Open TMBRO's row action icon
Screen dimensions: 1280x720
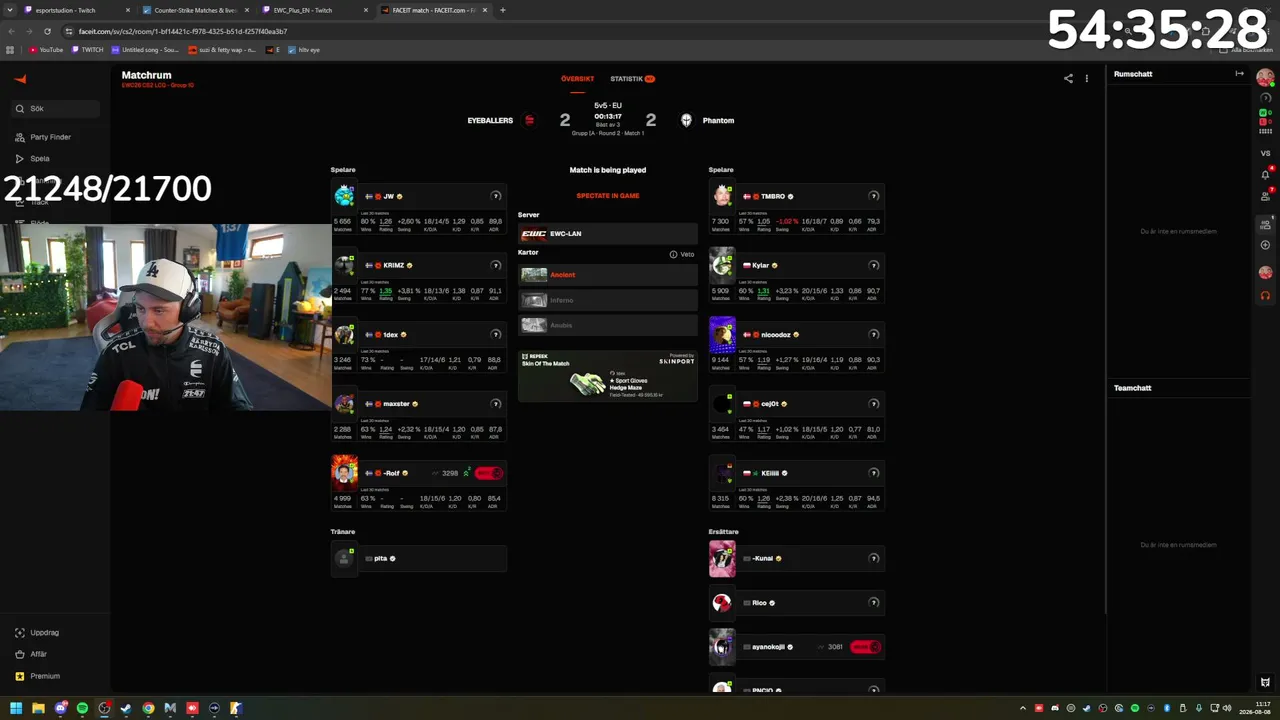[873, 196]
